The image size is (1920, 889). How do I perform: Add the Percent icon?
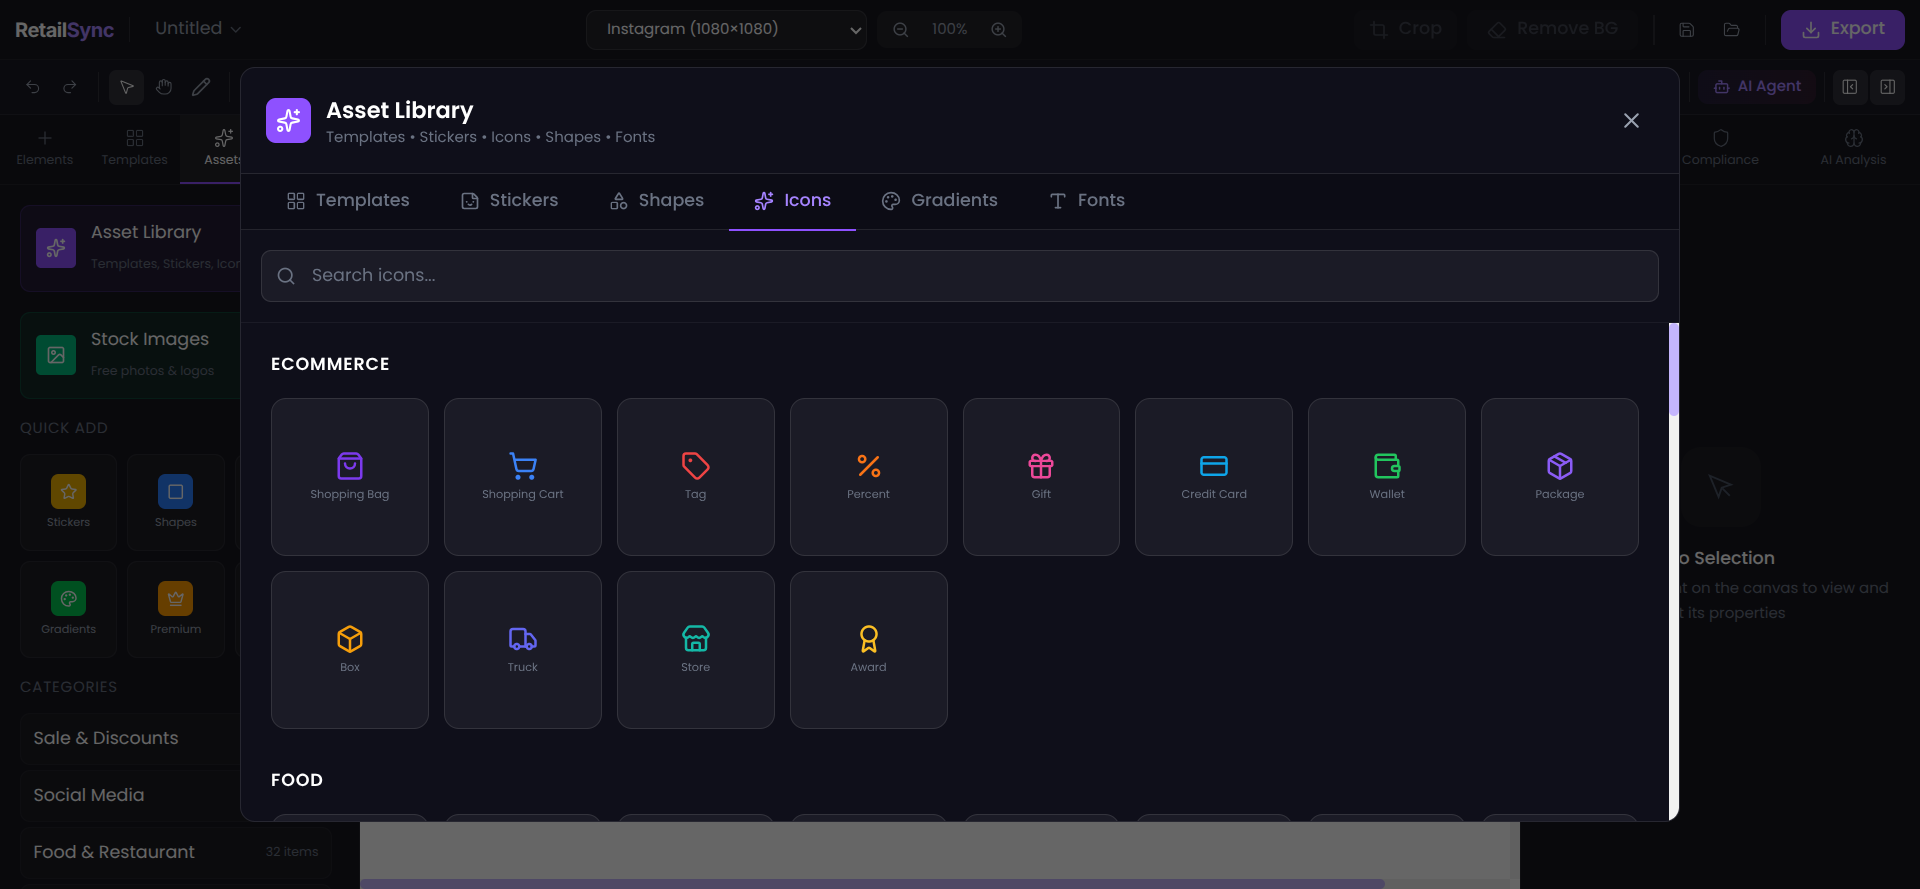tap(869, 477)
